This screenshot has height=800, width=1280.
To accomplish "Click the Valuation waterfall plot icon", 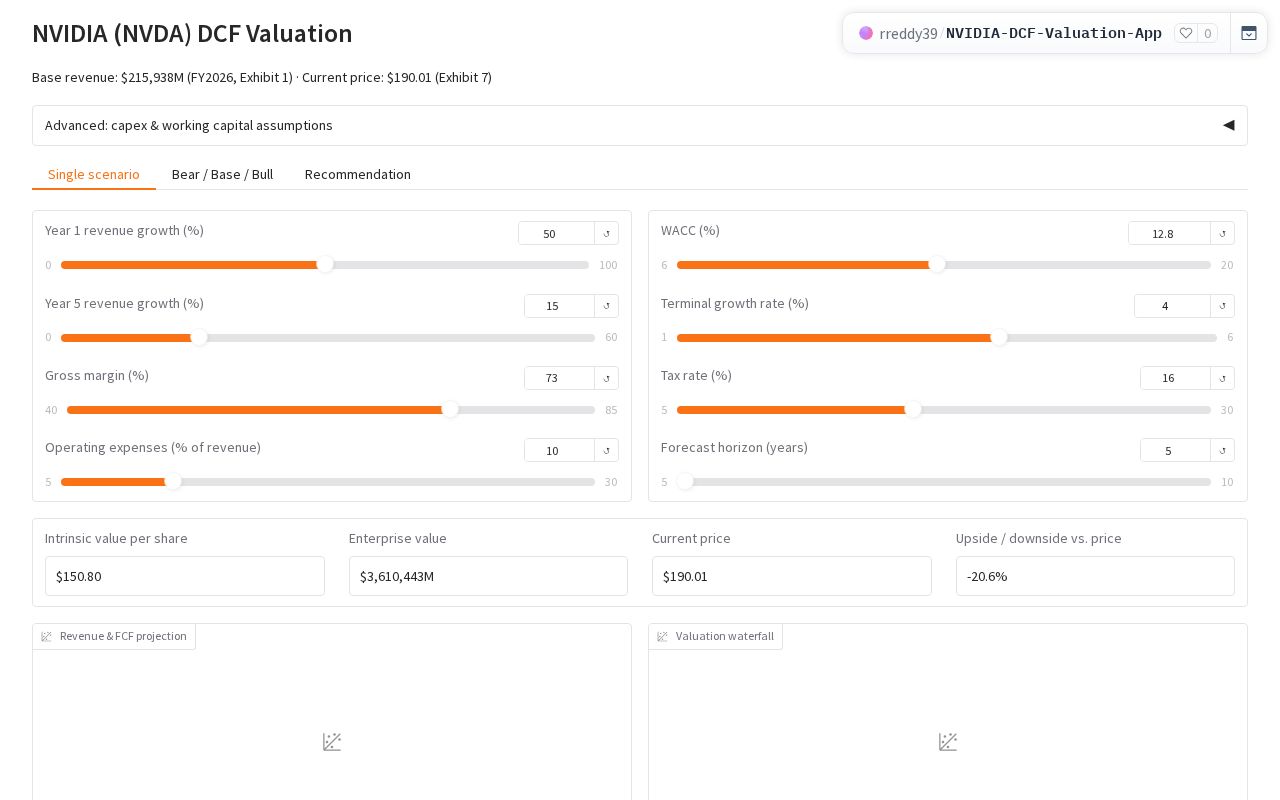I will coord(663,637).
